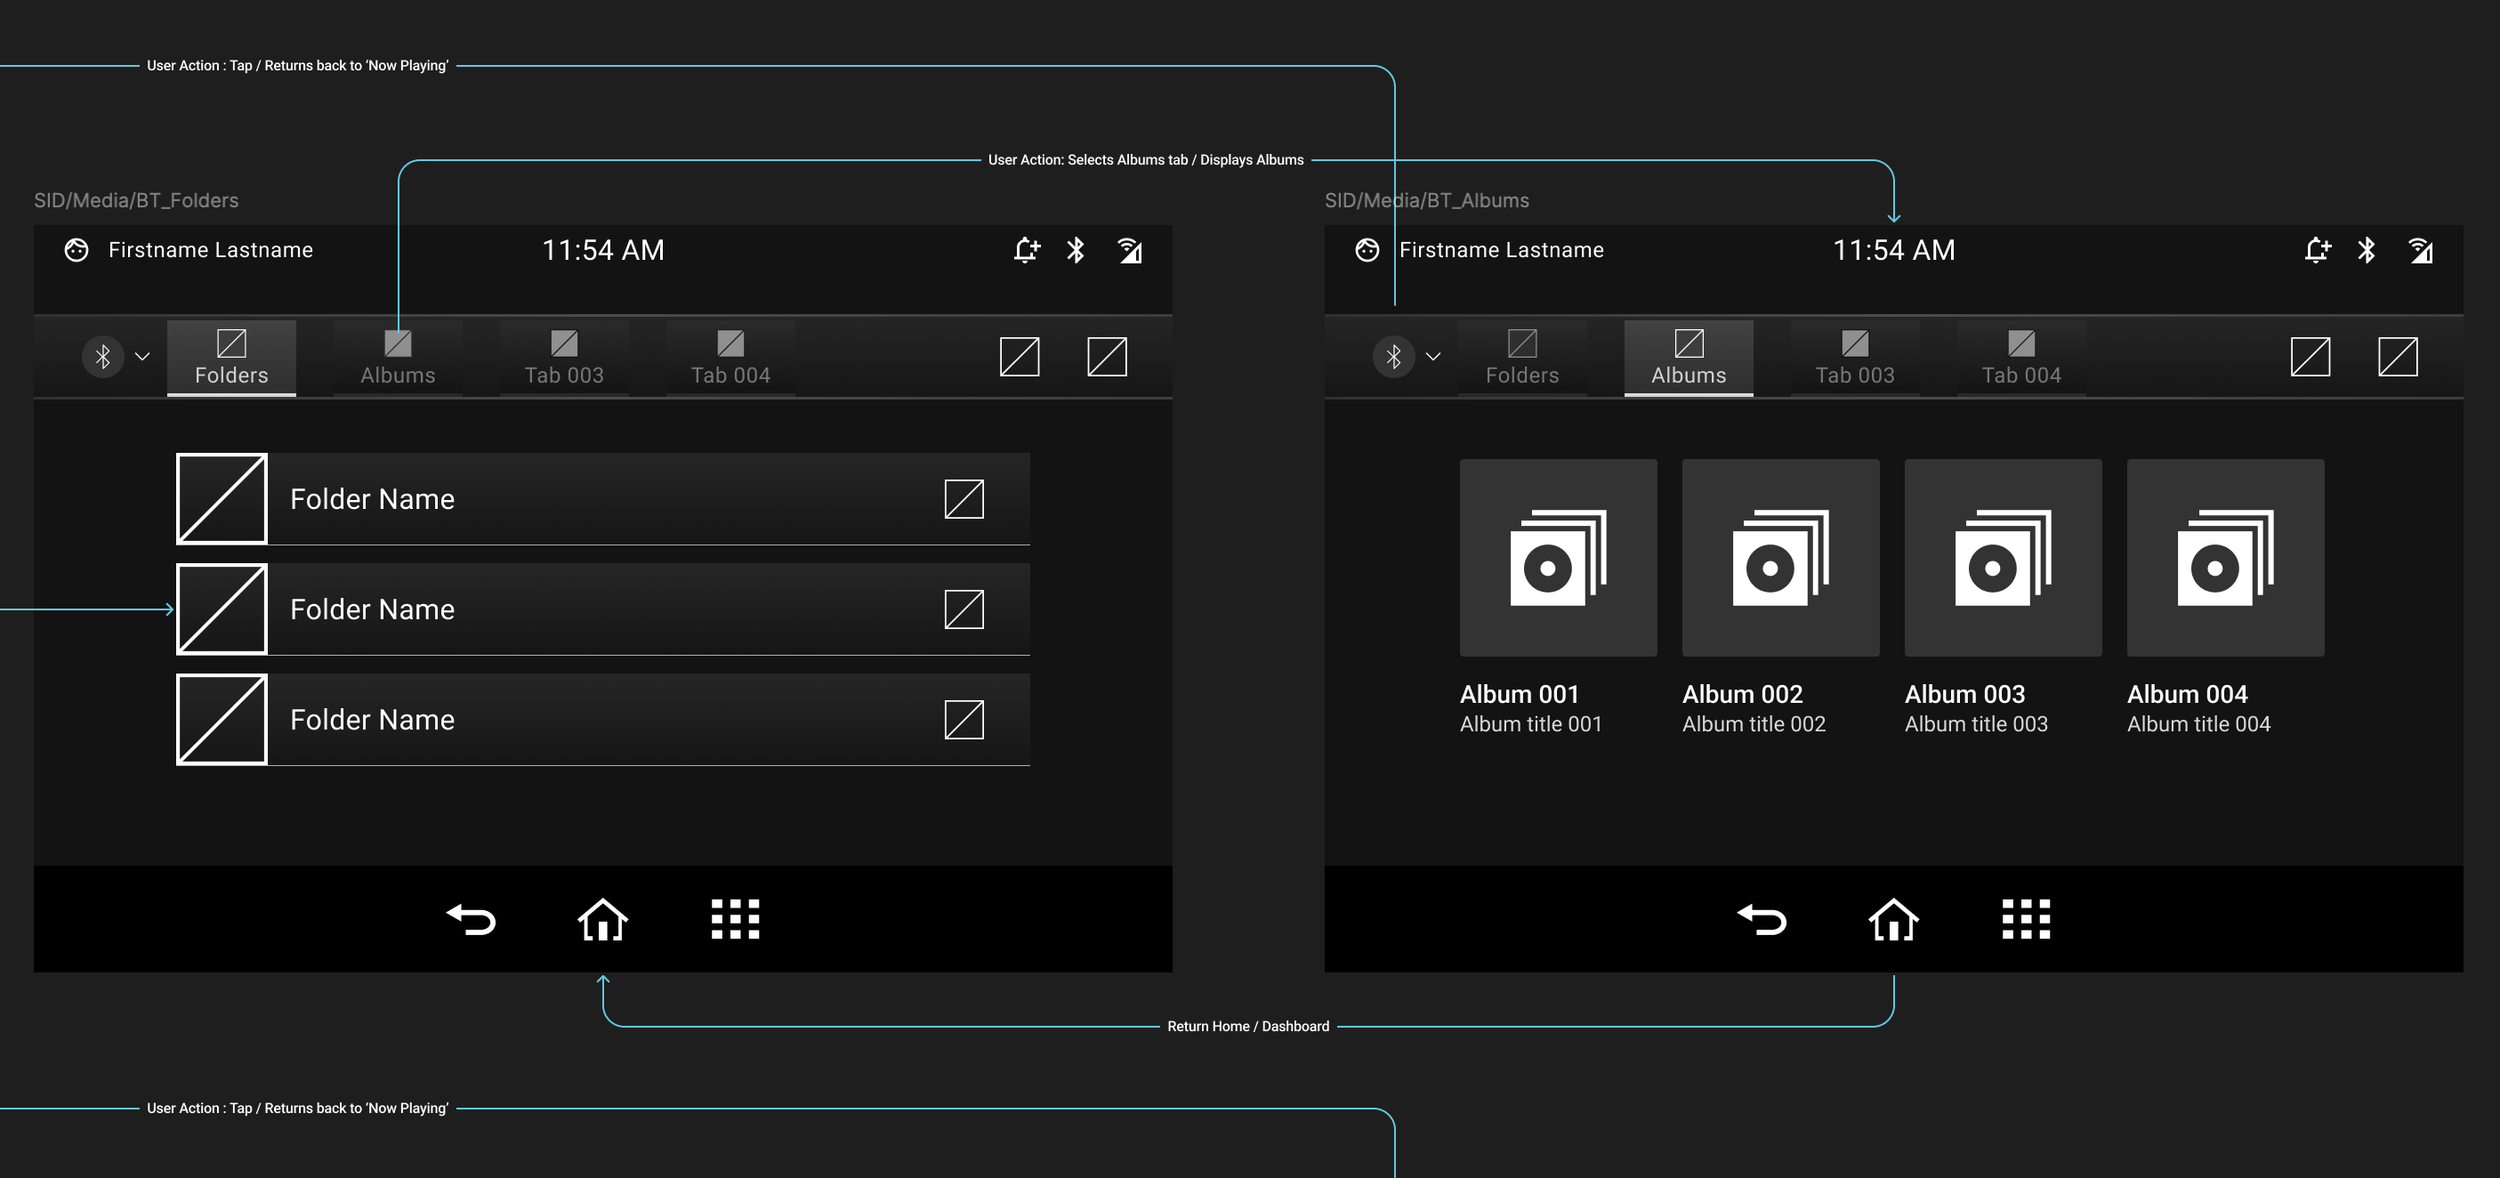Tap Folders tab on Albums screen
The image size is (2500, 1178).
coord(1522,358)
